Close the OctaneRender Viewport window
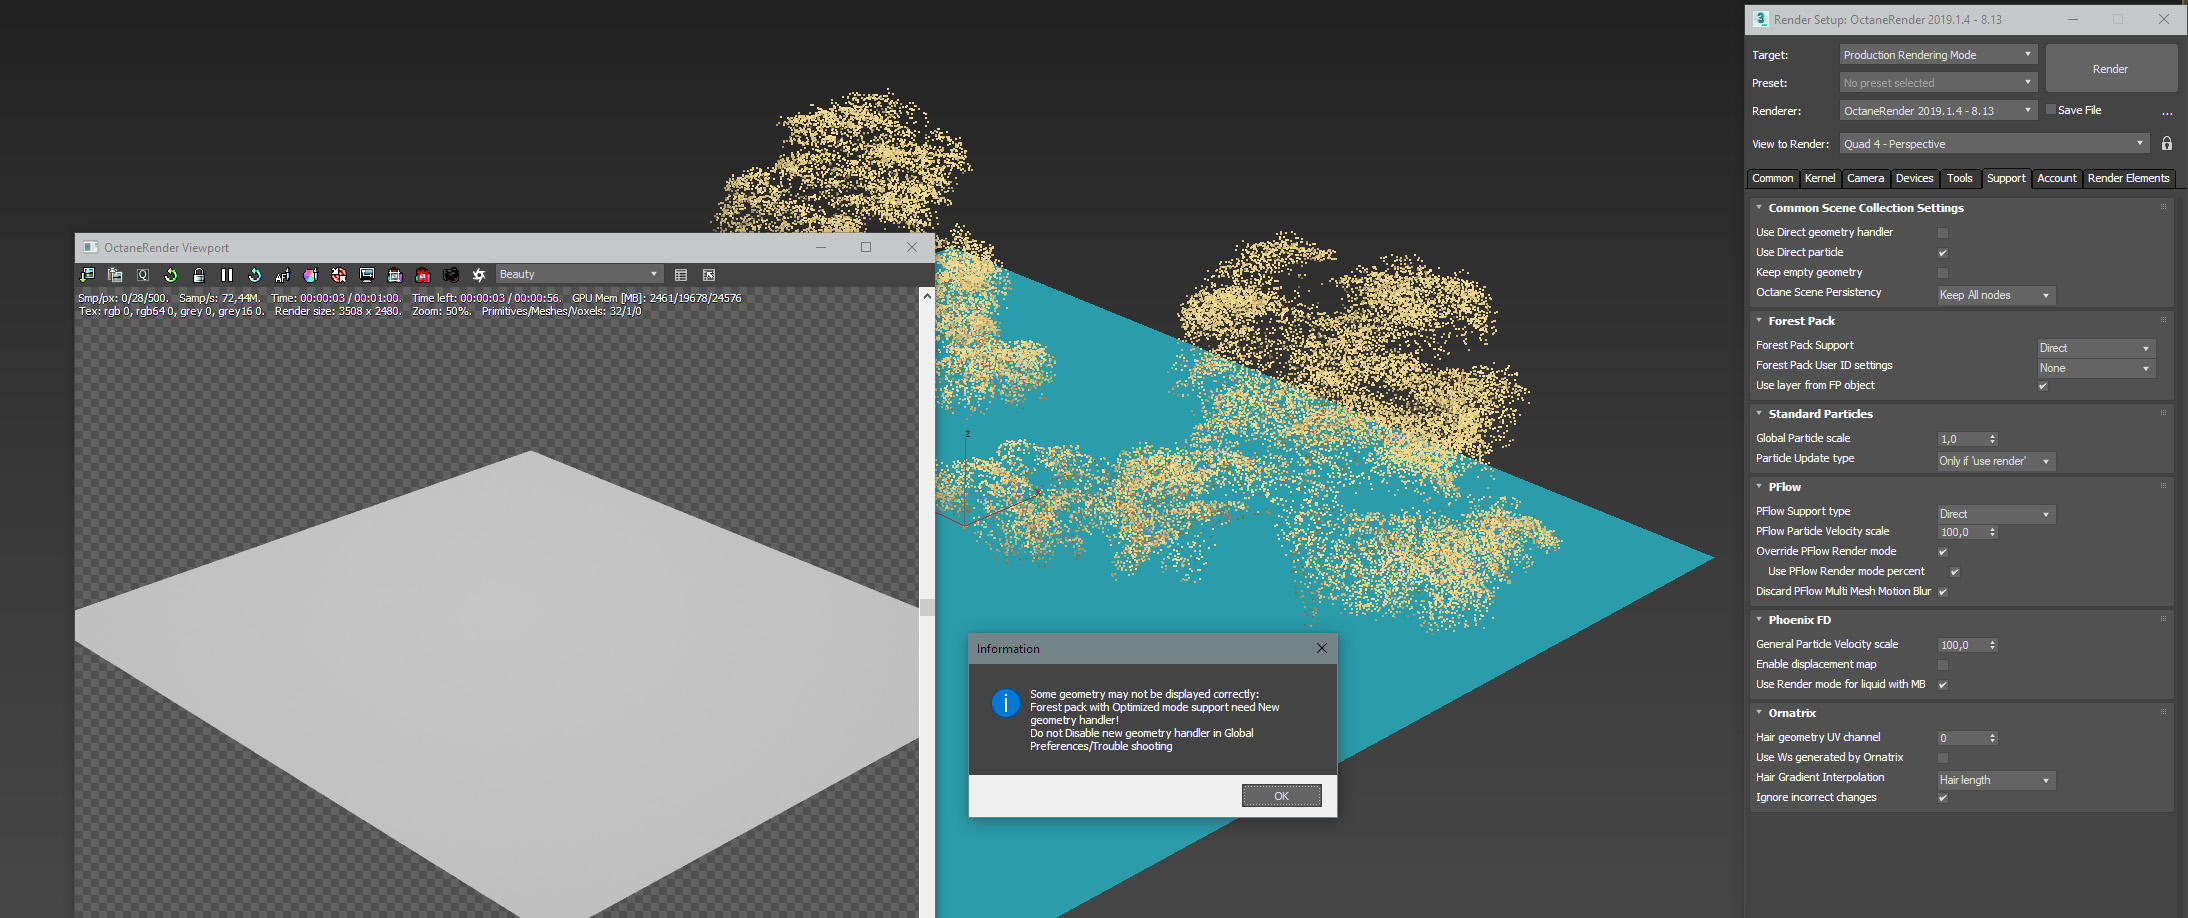Screen dimensions: 2188x918 click(912, 247)
